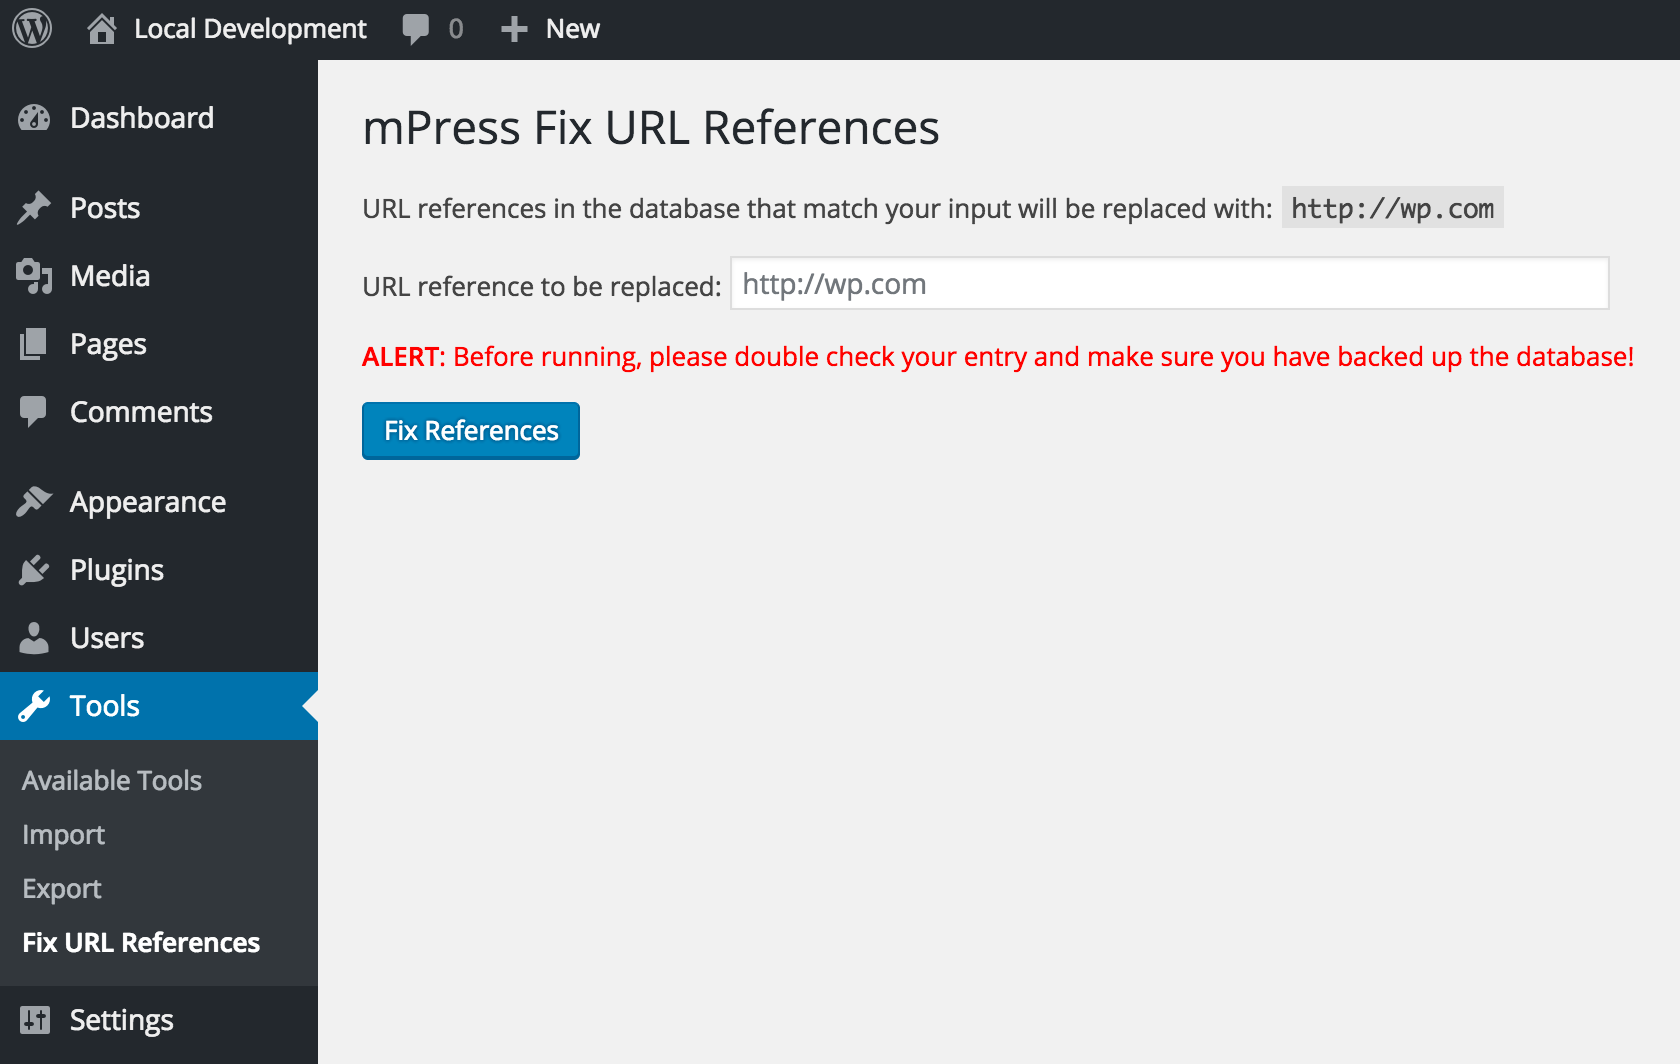Click the Dashboard gauge icon
The image size is (1680, 1064).
click(x=34, y=118)
